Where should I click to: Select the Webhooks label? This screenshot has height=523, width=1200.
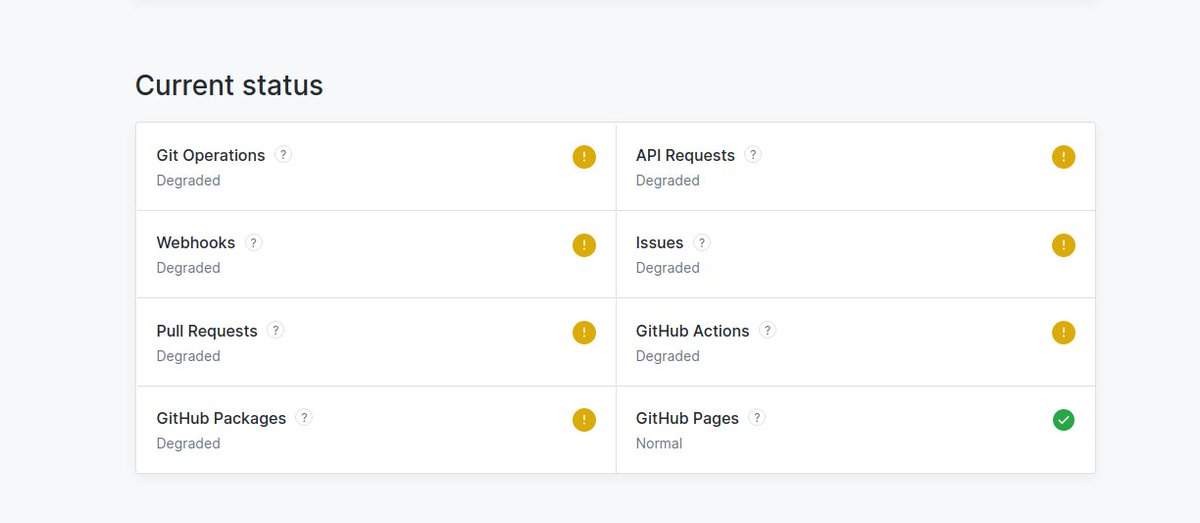pyautogui.click(x=196, y=243)
